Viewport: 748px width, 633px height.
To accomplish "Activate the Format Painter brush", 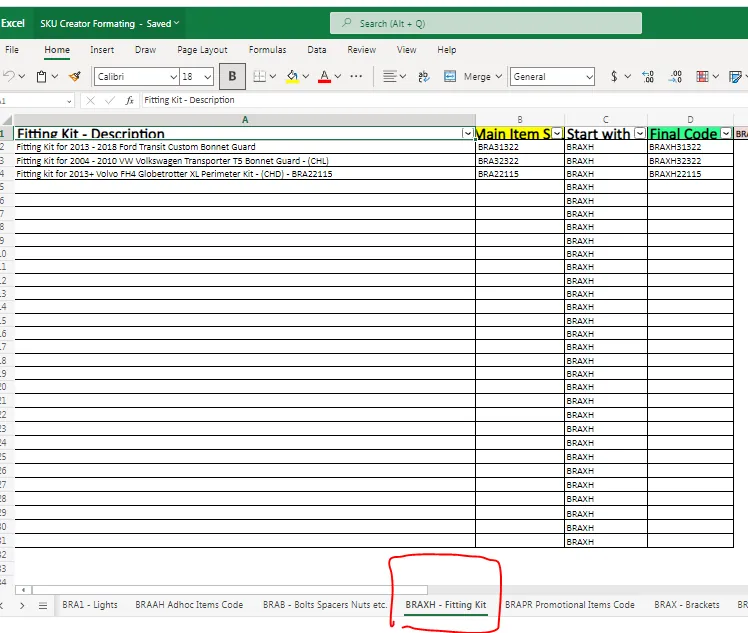I will point(74,76).
